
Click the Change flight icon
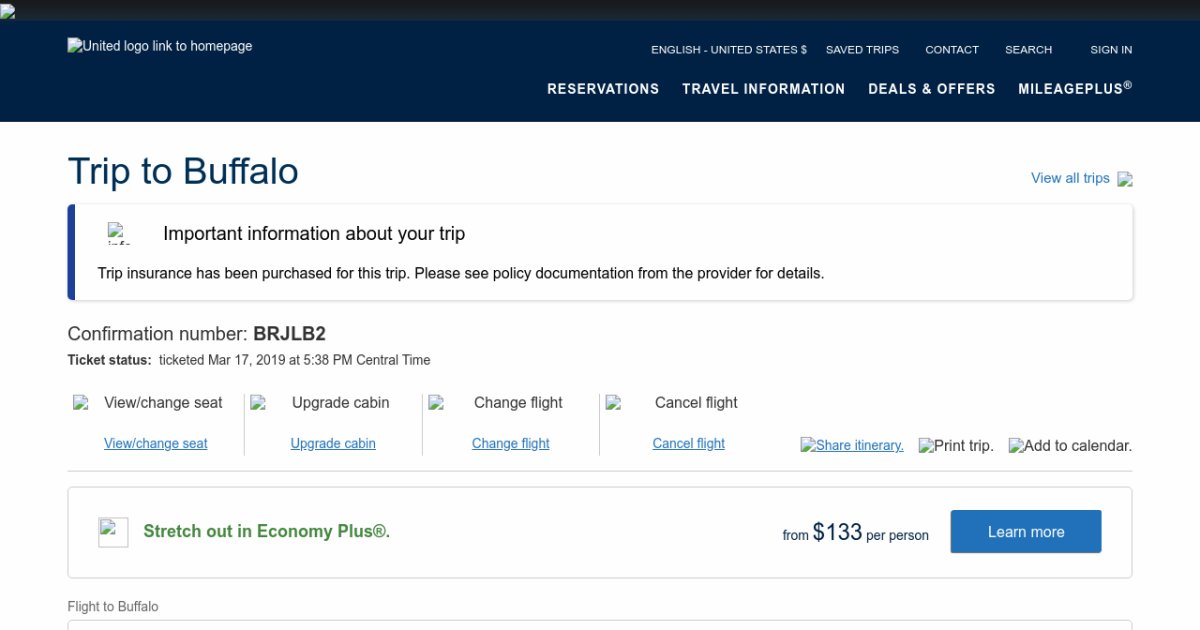pos(436,403)
